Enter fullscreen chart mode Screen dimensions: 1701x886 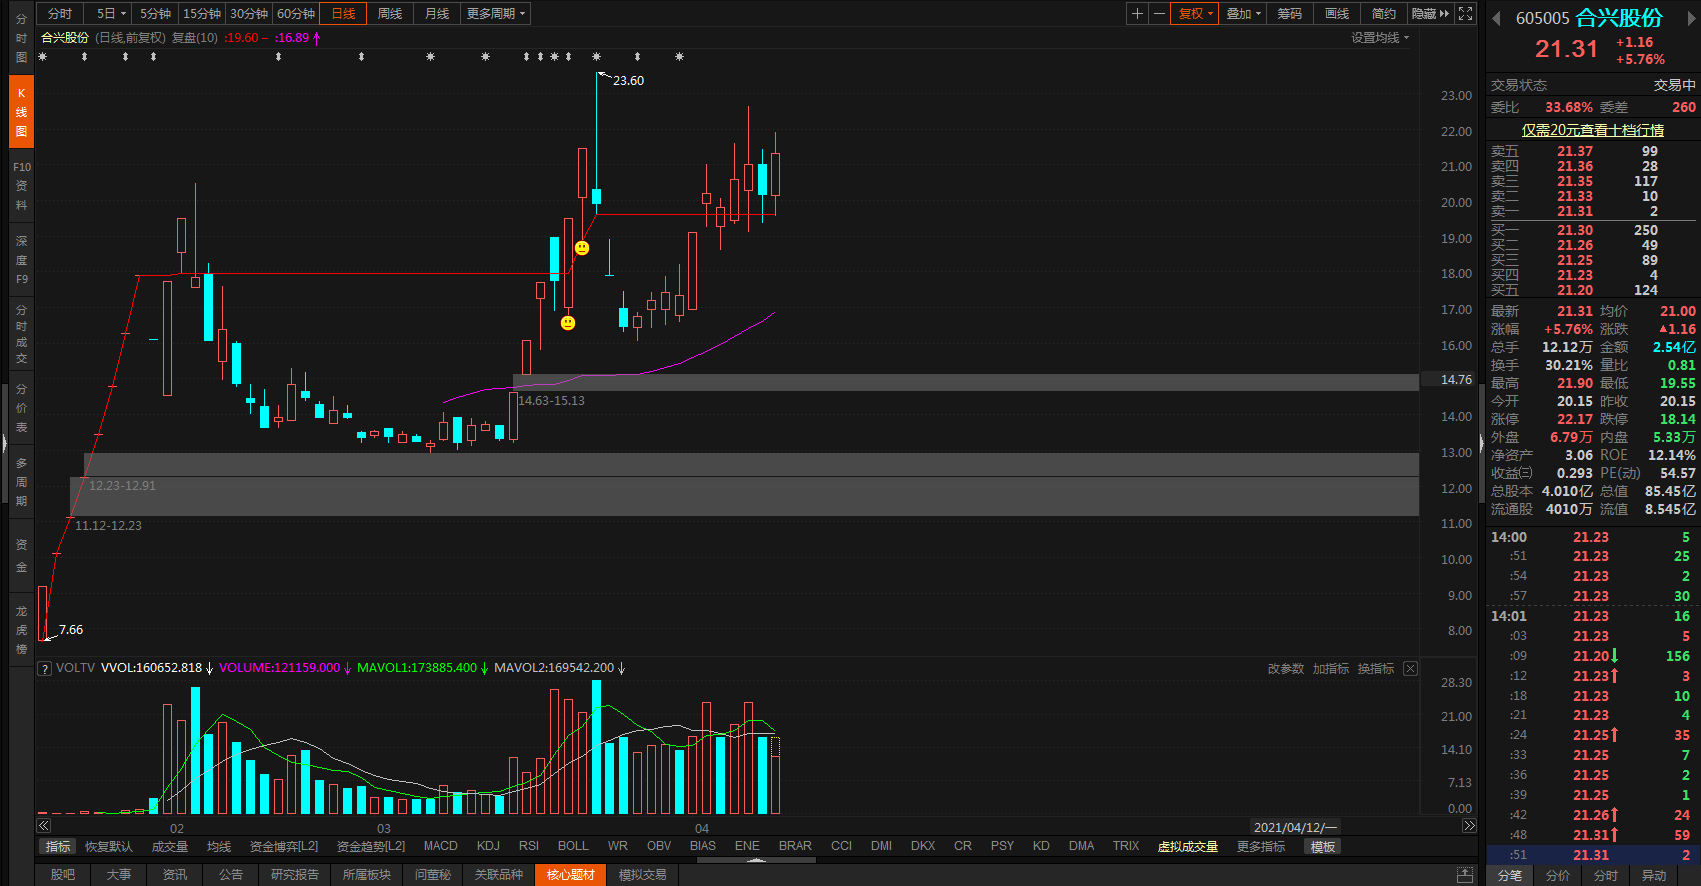(1465, 13)
